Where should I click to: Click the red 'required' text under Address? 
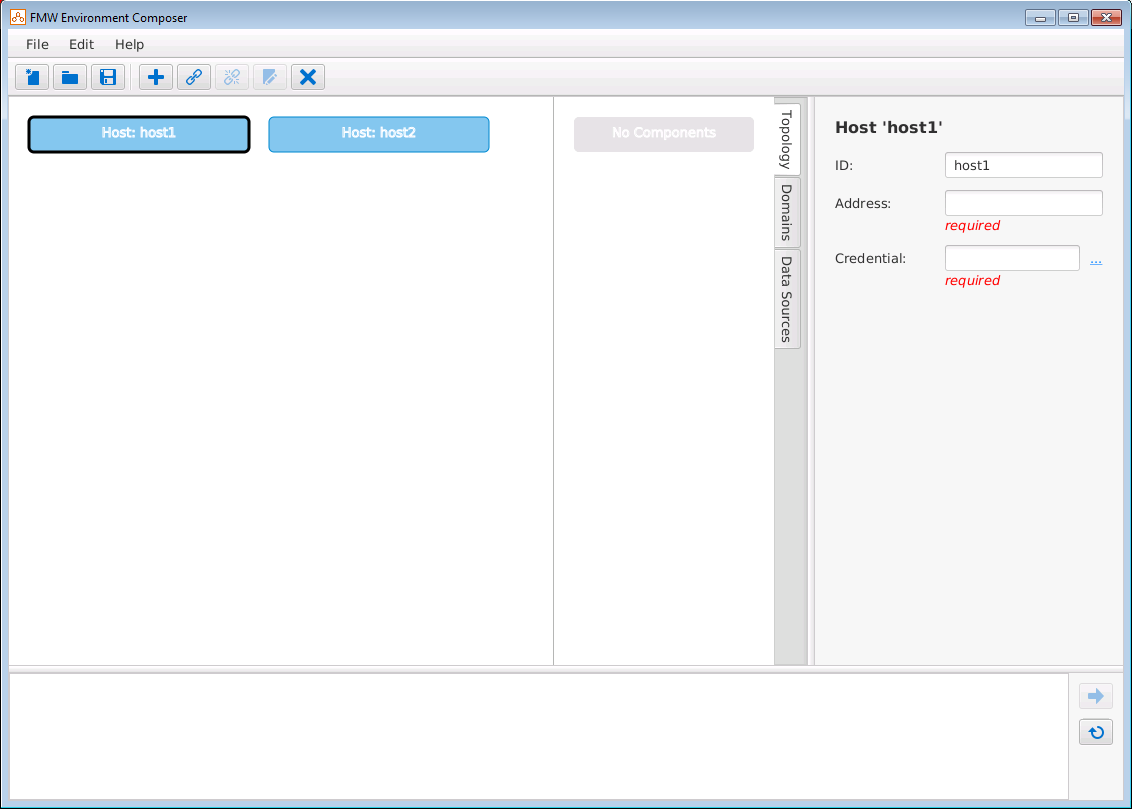point(972,225)
